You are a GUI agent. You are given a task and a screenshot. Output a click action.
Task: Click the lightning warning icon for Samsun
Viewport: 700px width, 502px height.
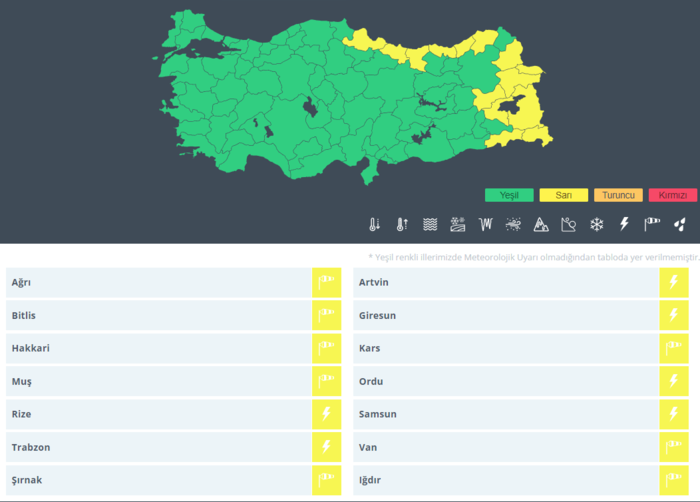click(x=674, y=414)
